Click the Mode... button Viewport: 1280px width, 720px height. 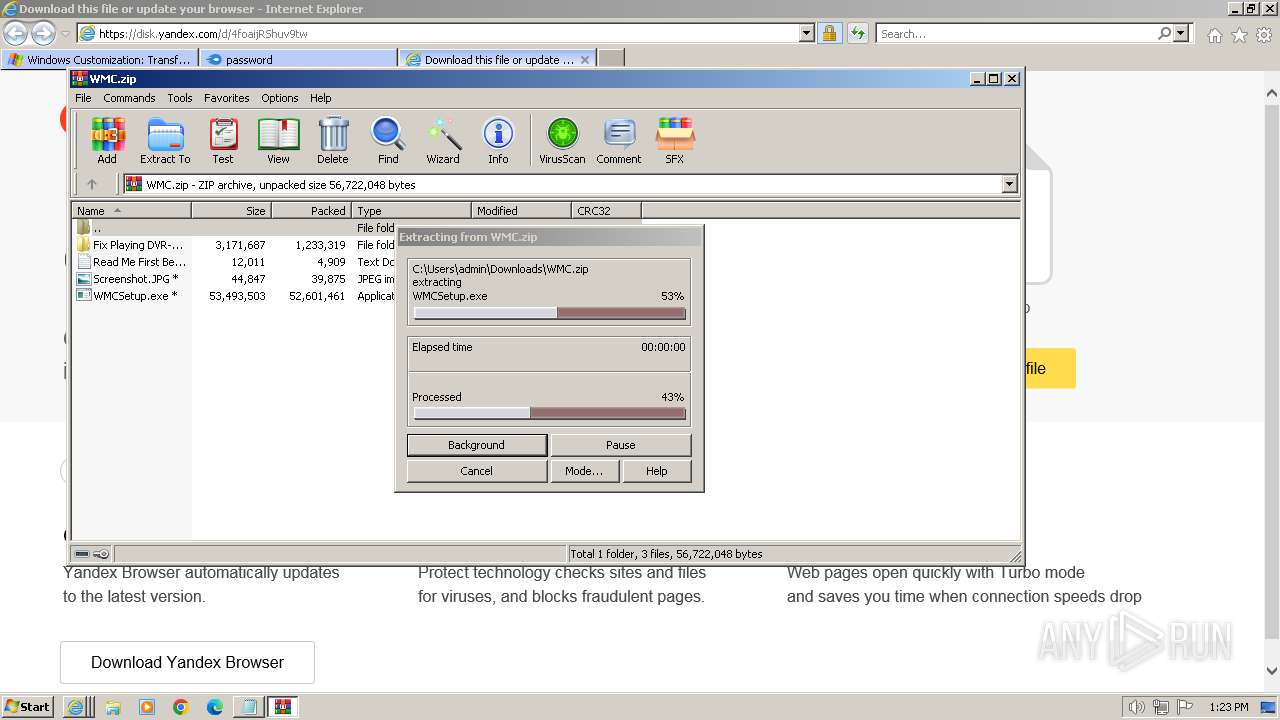584,471
